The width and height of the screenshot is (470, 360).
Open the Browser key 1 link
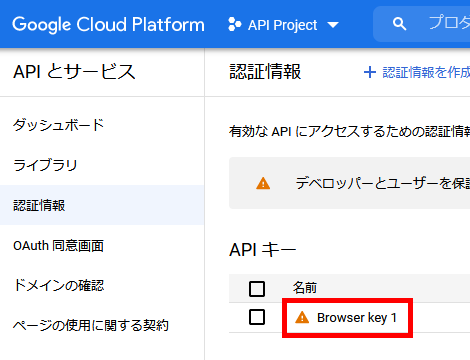[x=357, y=318]
